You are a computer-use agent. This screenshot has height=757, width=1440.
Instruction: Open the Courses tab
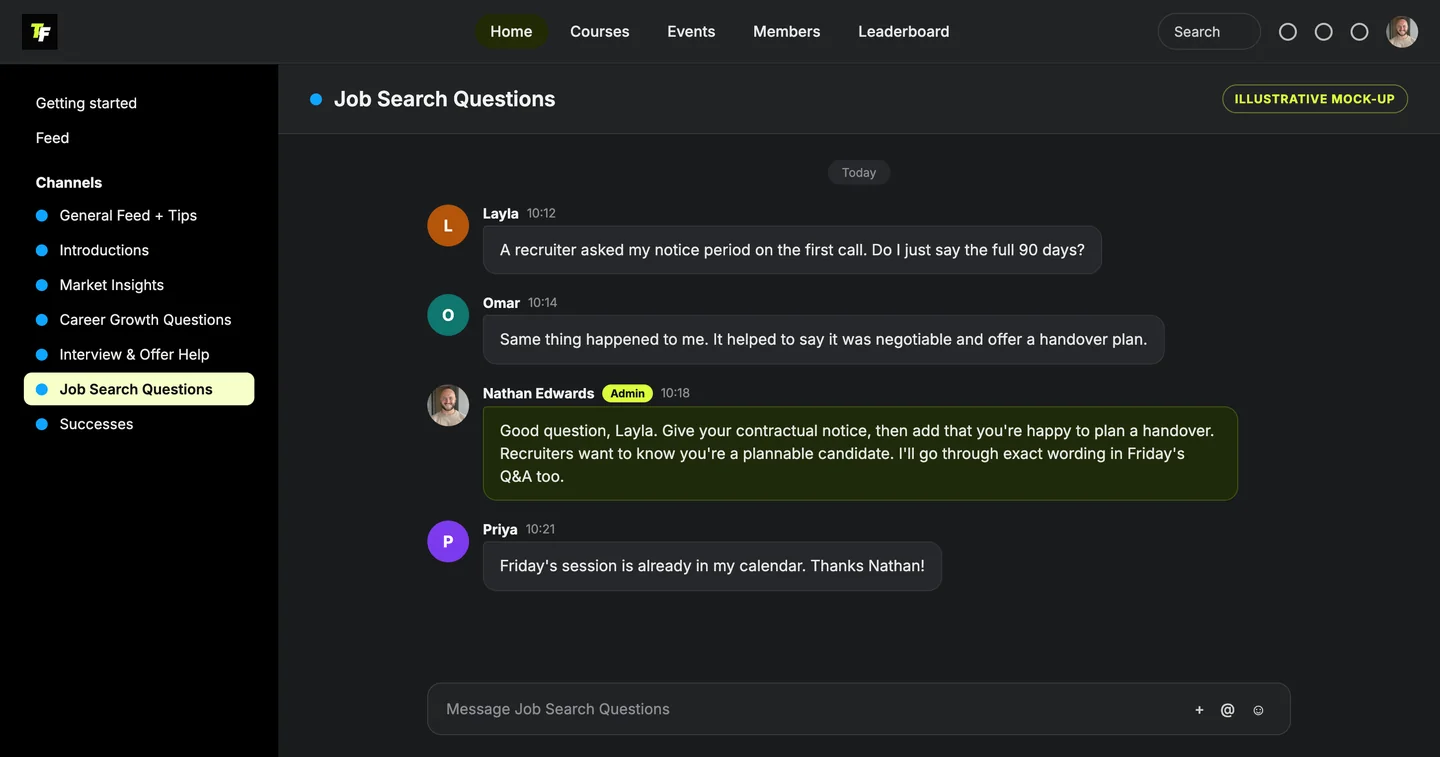coord(600,32)
